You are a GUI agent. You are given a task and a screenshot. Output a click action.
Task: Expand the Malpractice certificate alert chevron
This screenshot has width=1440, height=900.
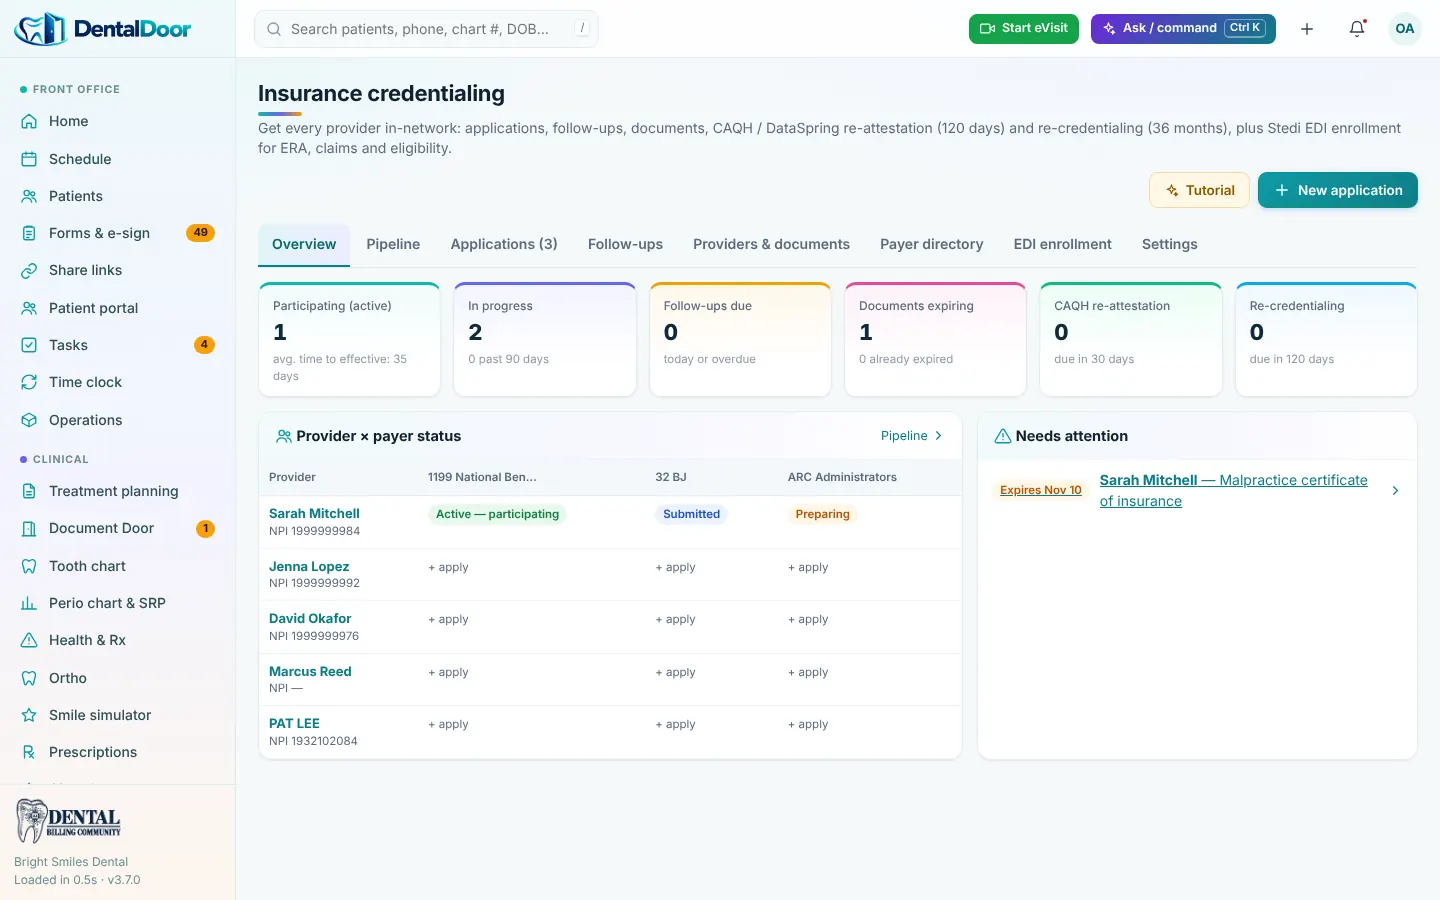[x=1396, y=490]
